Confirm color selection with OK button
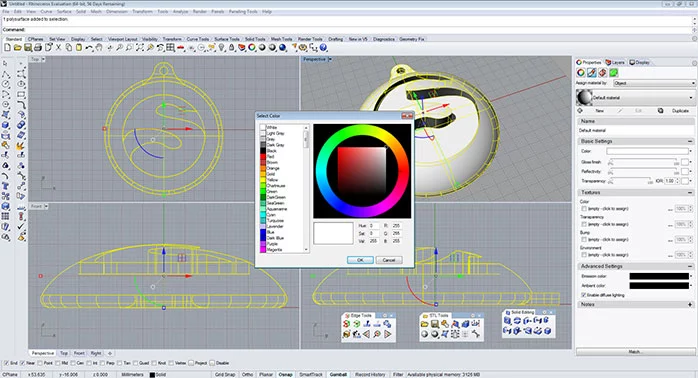This screenshot has width=698, height=378. [x=360, y=260]
